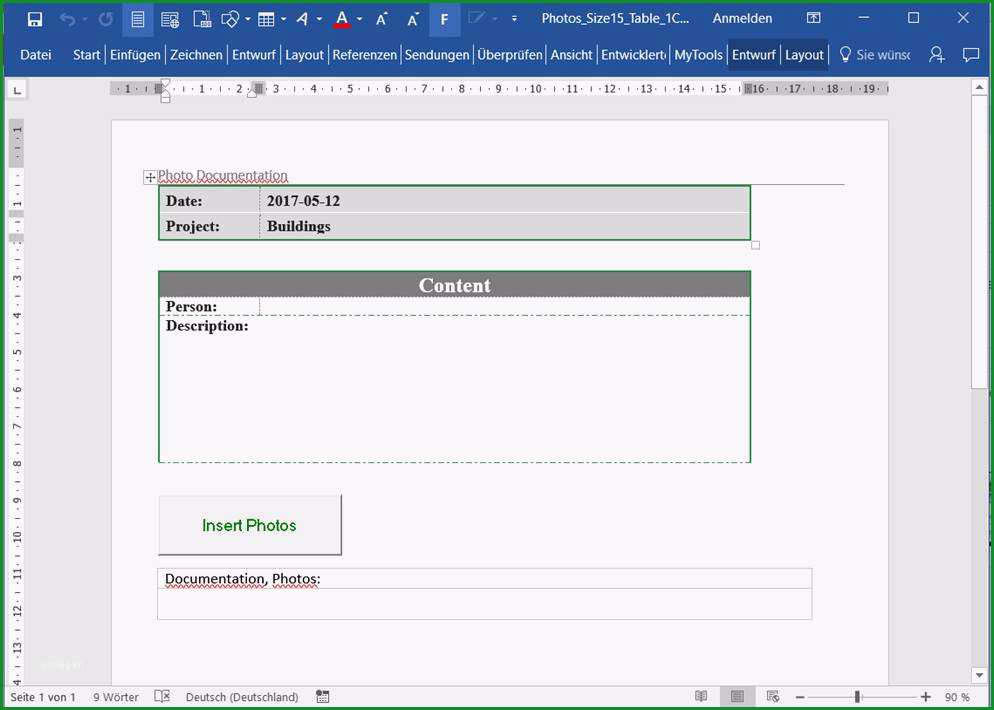This screenshot has width=994, height=710.
Task: Switch to Read Mode view icon
Action: point(701,697)
